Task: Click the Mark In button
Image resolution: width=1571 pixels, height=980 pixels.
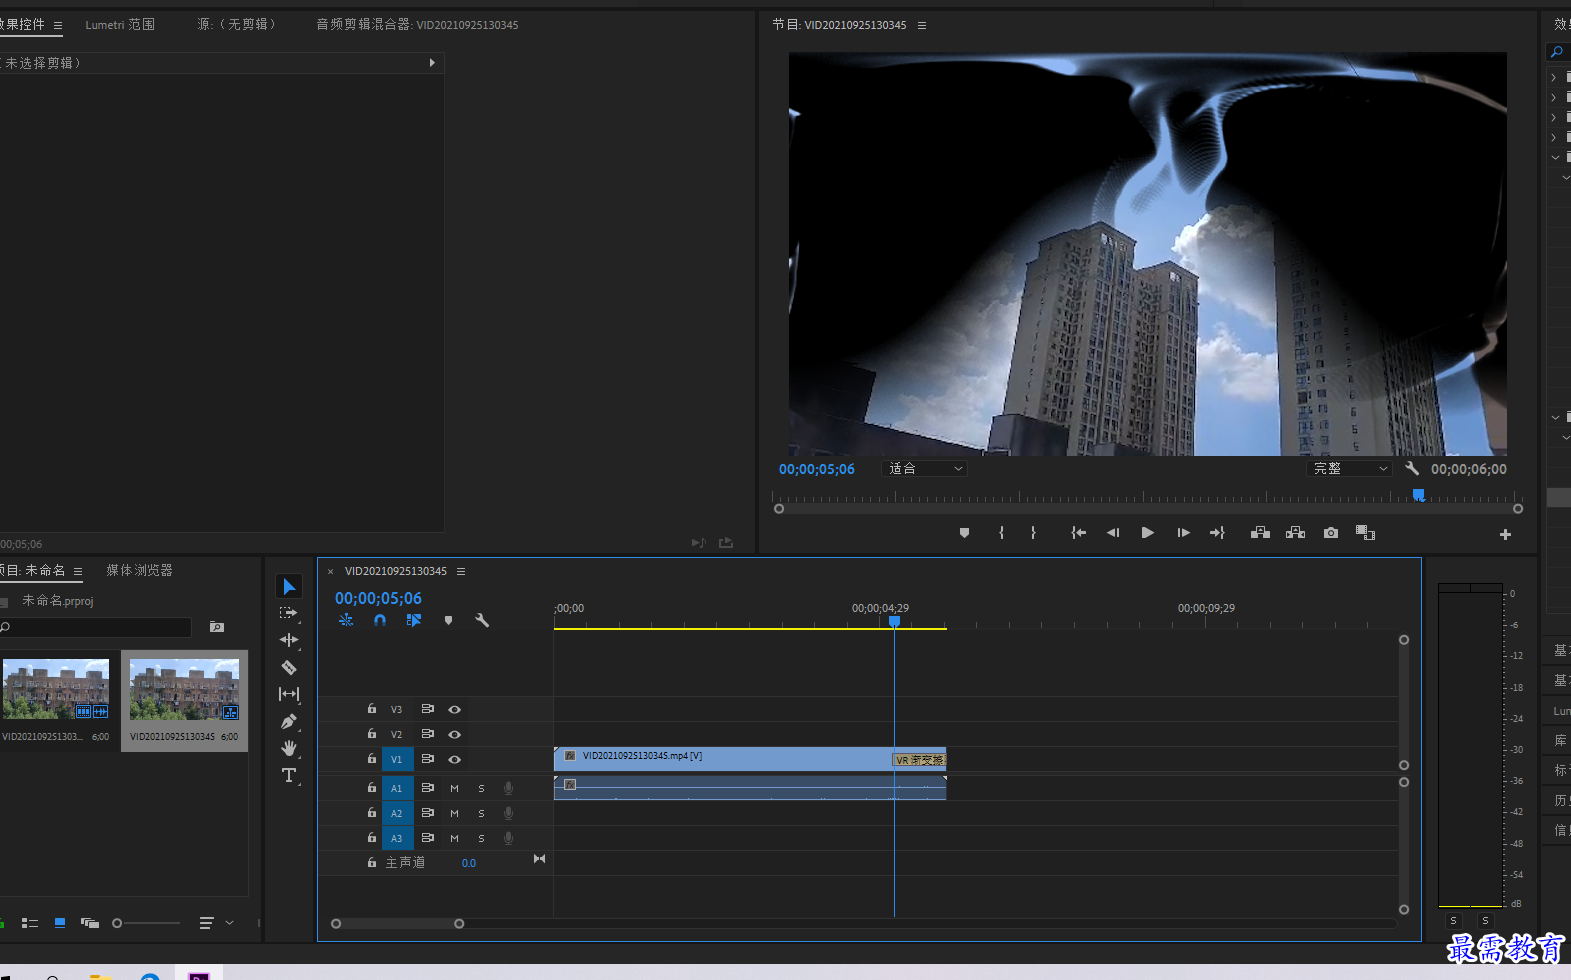Action: tap(1001, 533)
